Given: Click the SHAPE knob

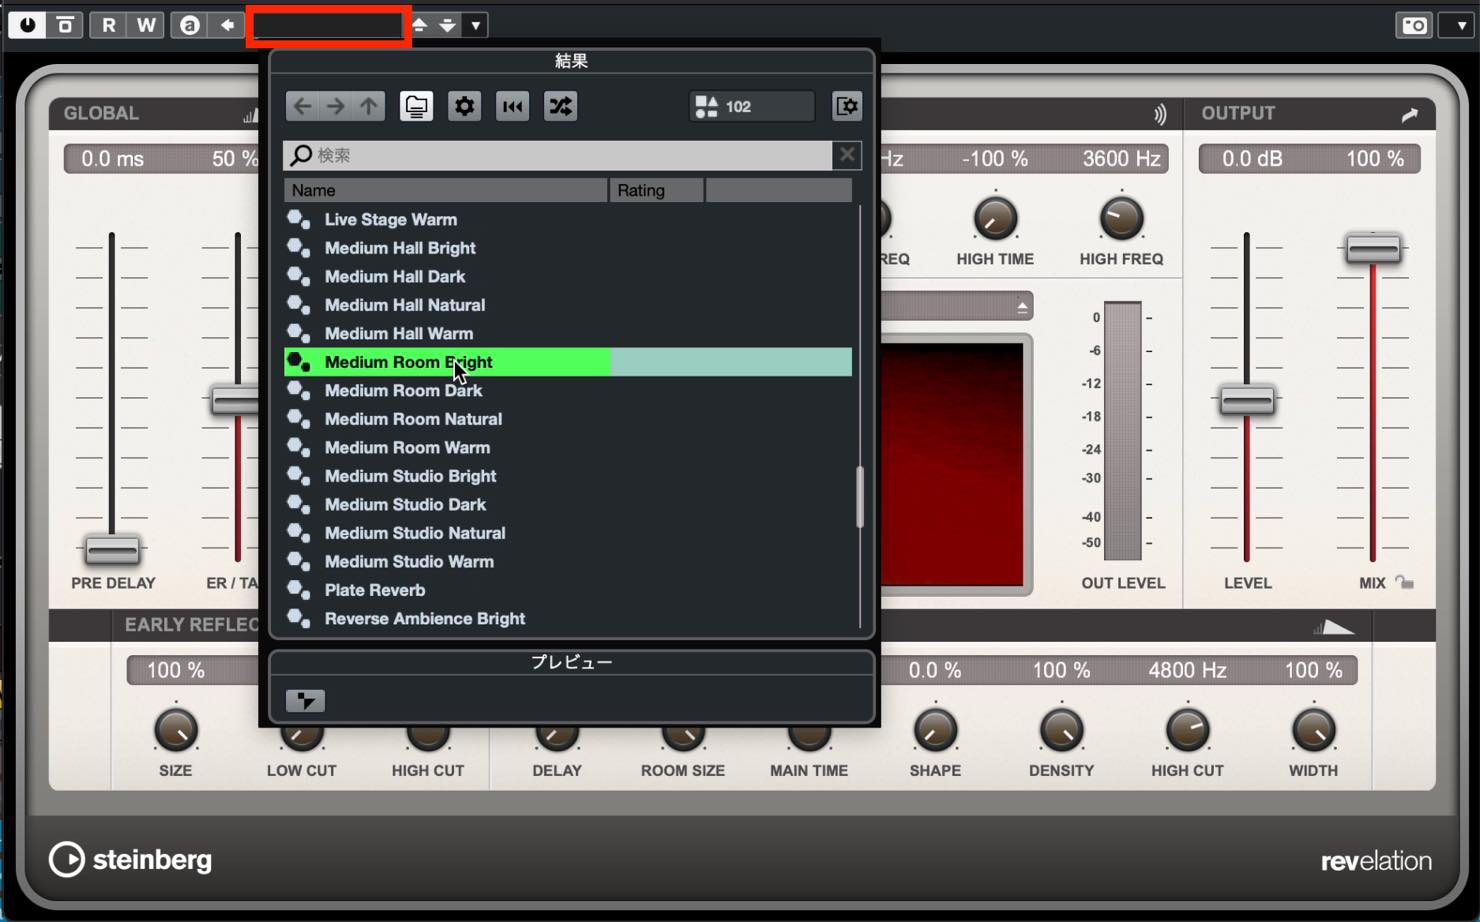Looking at the screenshot, I should tap(935, 731).
